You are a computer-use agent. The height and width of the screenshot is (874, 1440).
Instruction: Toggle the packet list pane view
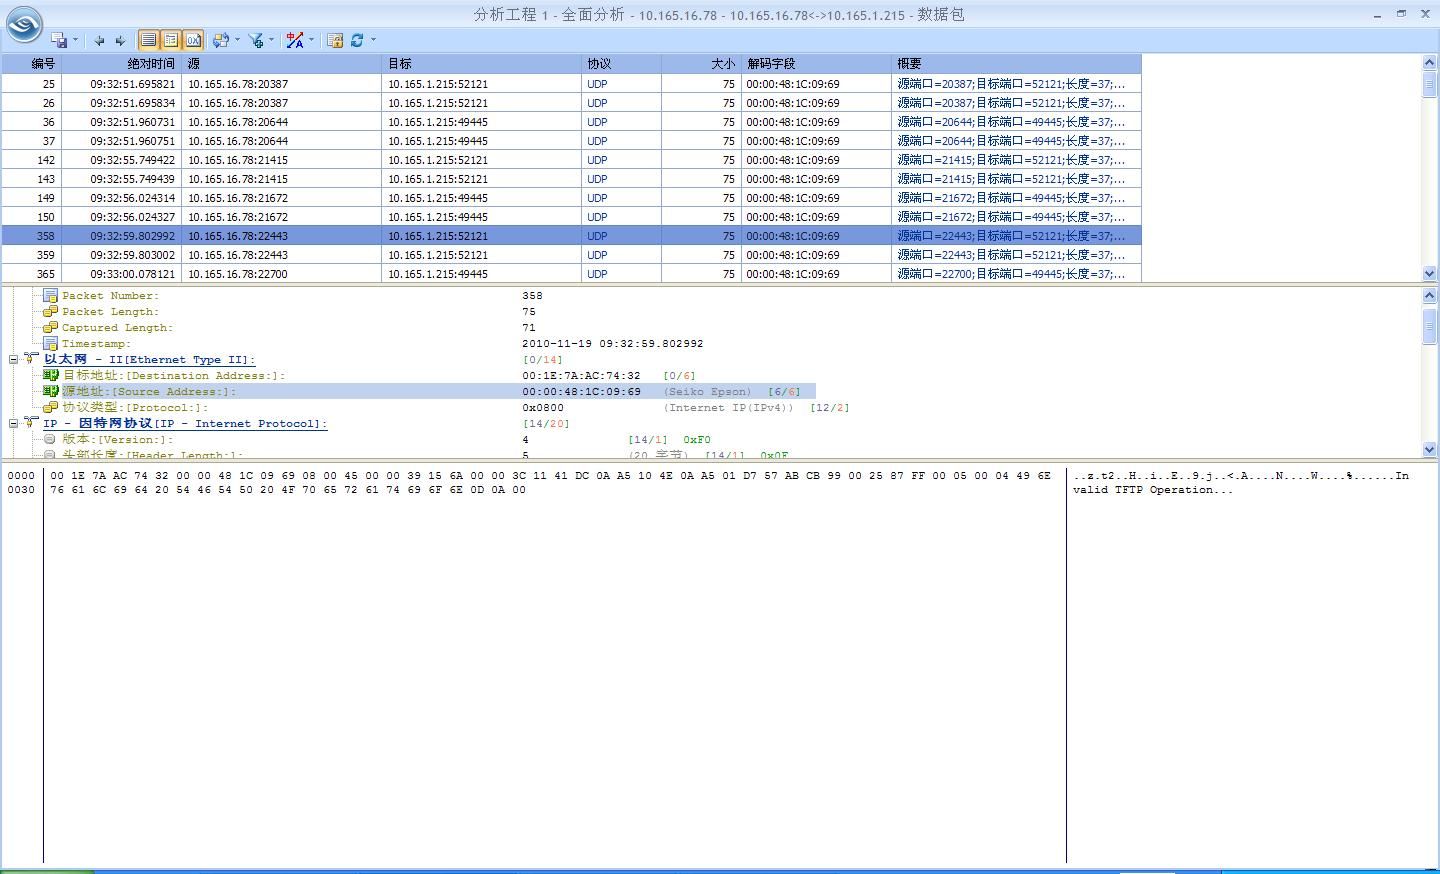pos(148,41)
